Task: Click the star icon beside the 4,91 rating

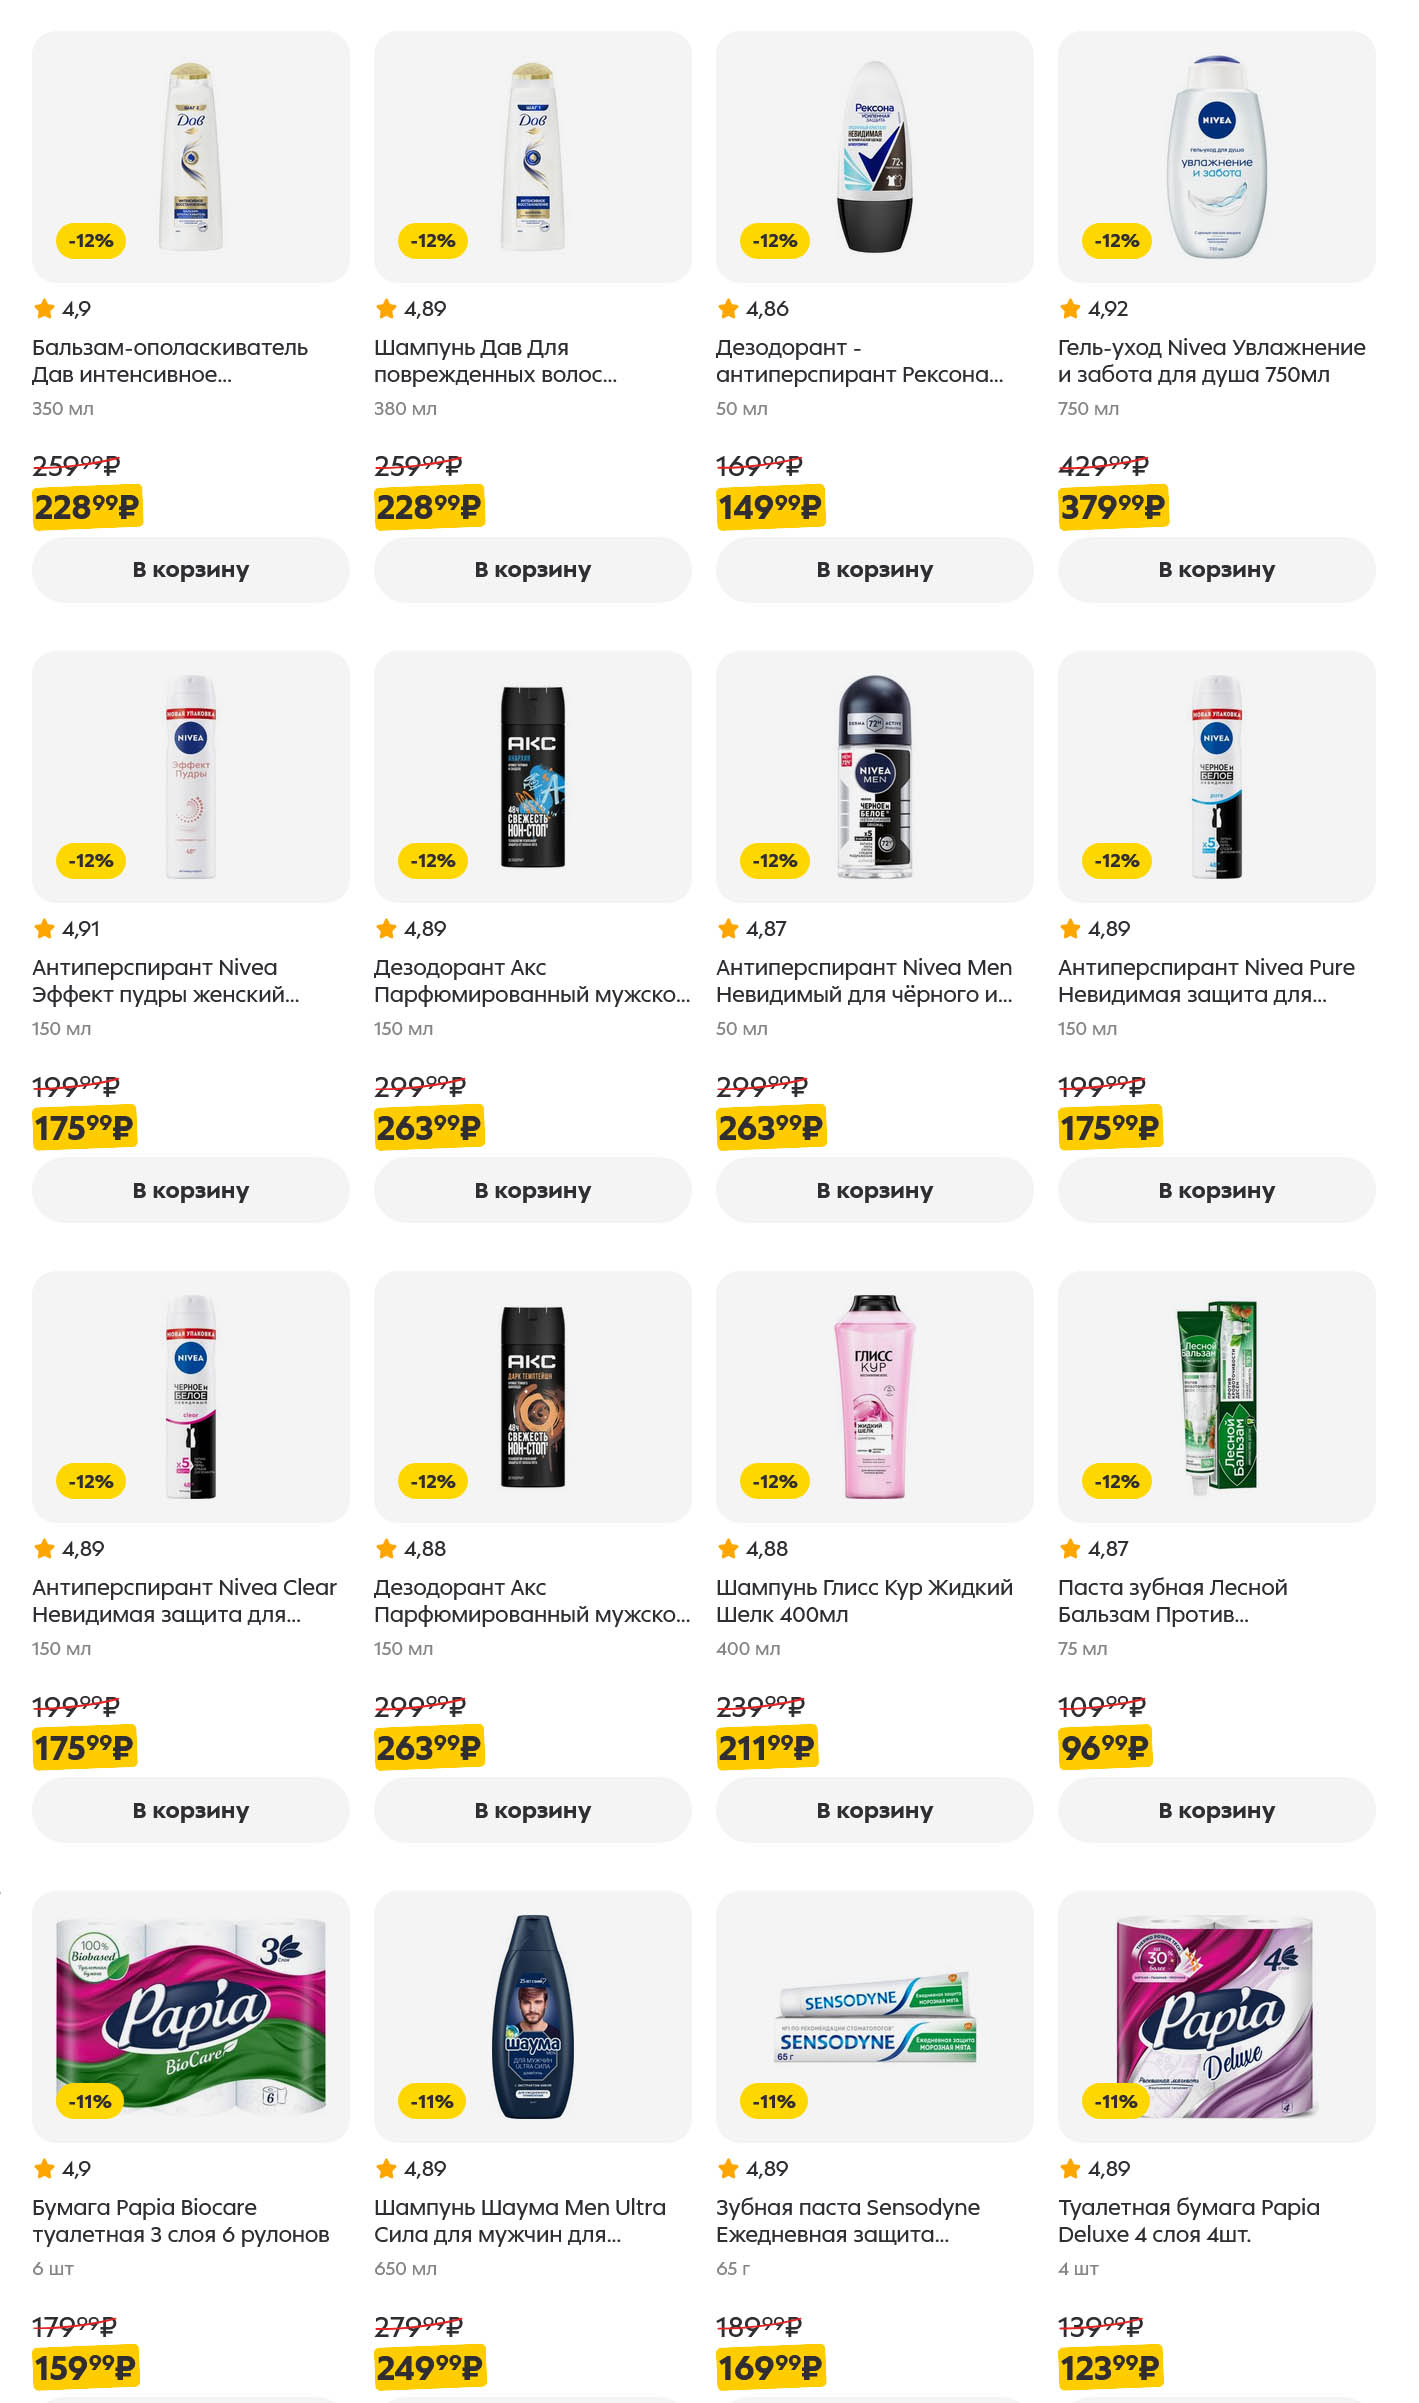Action: click(x=44, y=929)
